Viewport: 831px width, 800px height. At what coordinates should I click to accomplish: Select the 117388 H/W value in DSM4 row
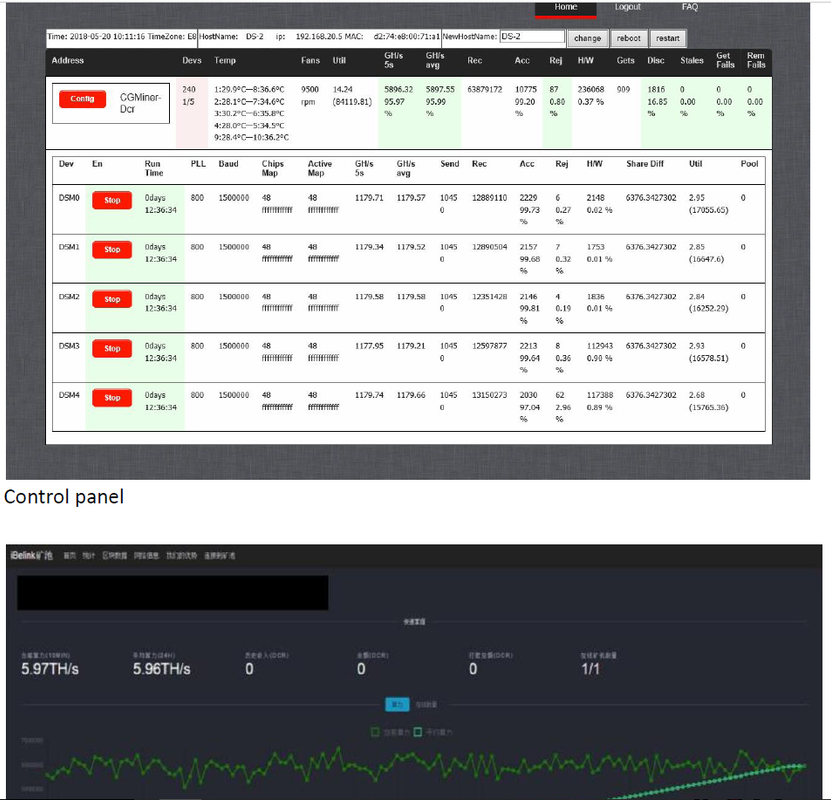coord(599,395)
